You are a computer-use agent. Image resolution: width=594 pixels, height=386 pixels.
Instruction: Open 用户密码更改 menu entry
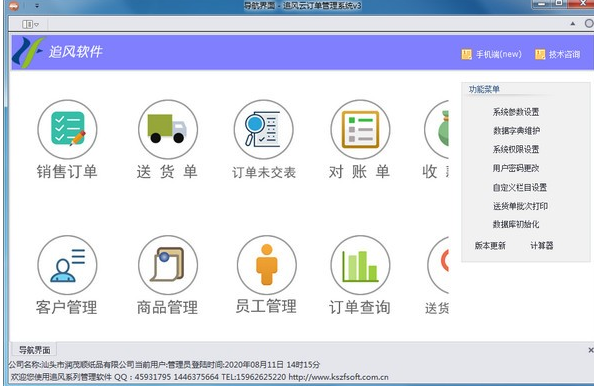516,168
